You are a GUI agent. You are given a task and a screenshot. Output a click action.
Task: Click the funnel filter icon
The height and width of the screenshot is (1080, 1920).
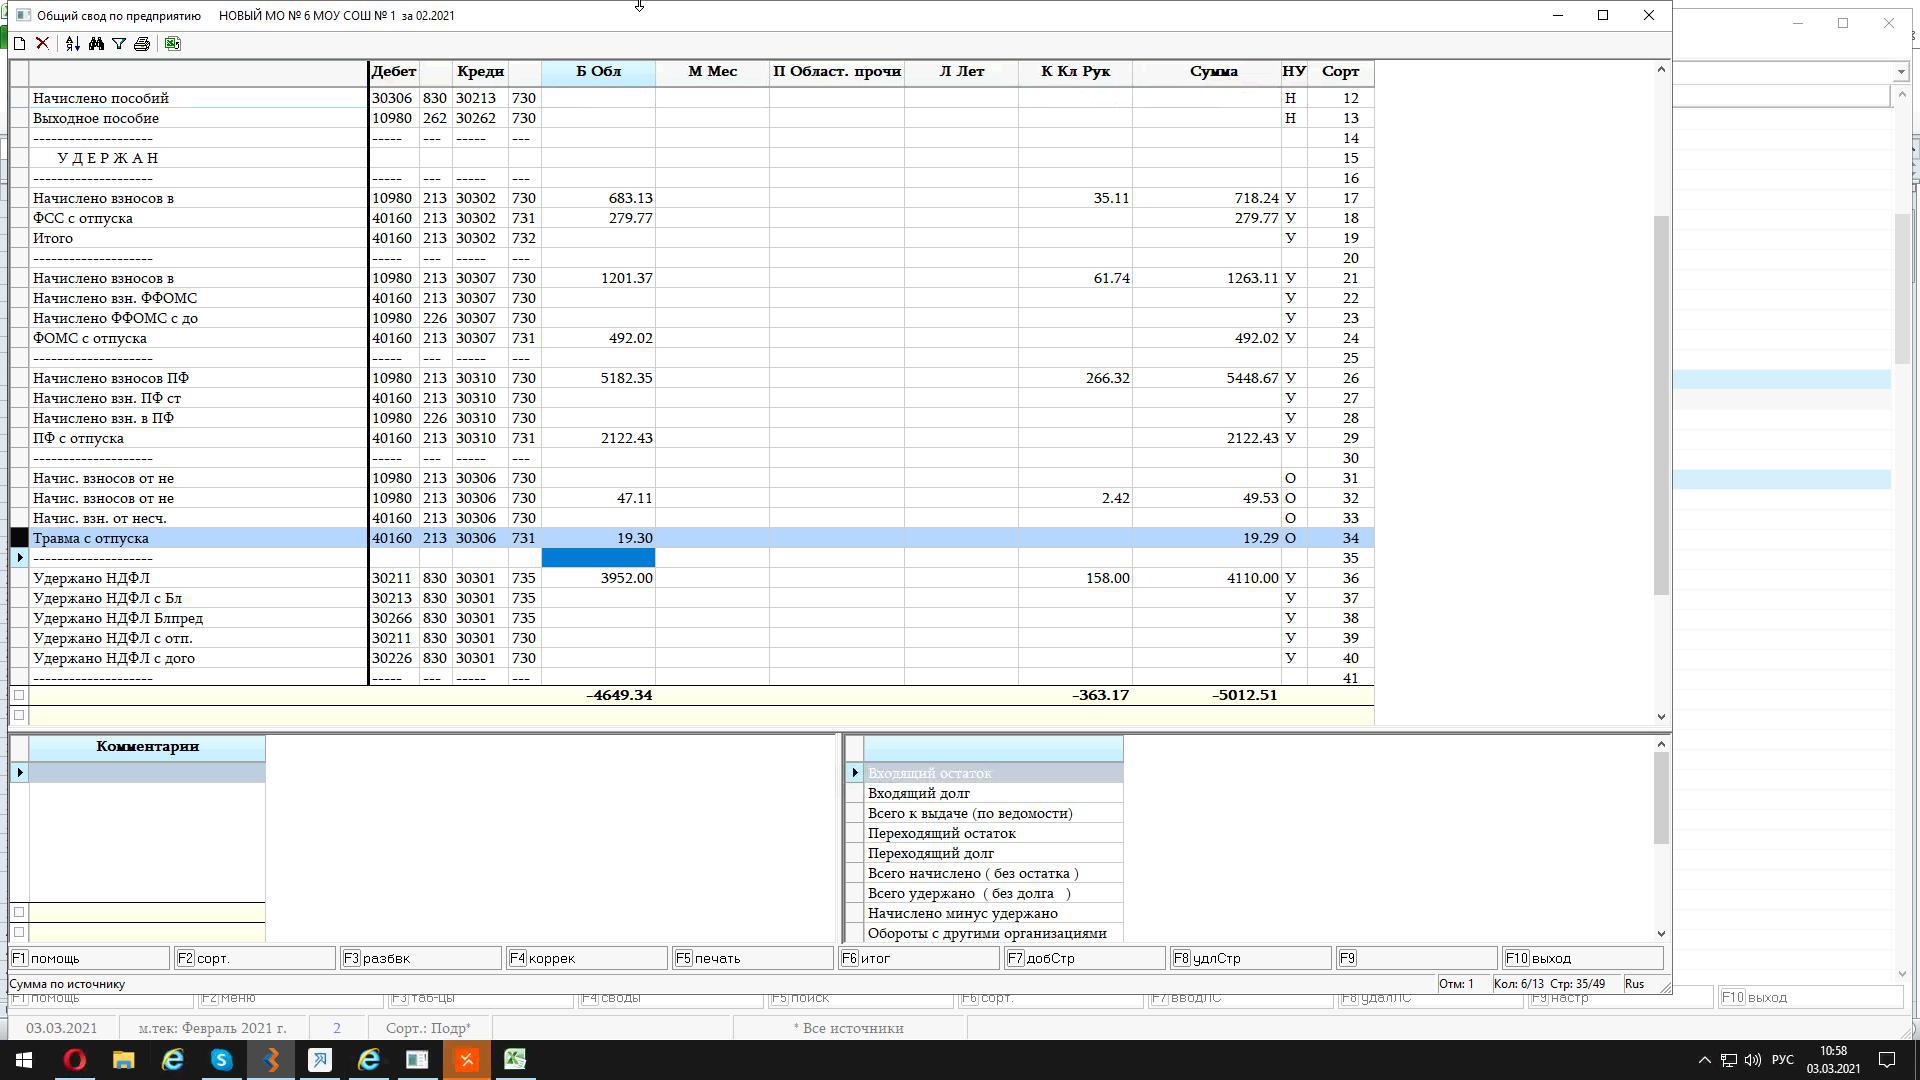tap(119, 43)
